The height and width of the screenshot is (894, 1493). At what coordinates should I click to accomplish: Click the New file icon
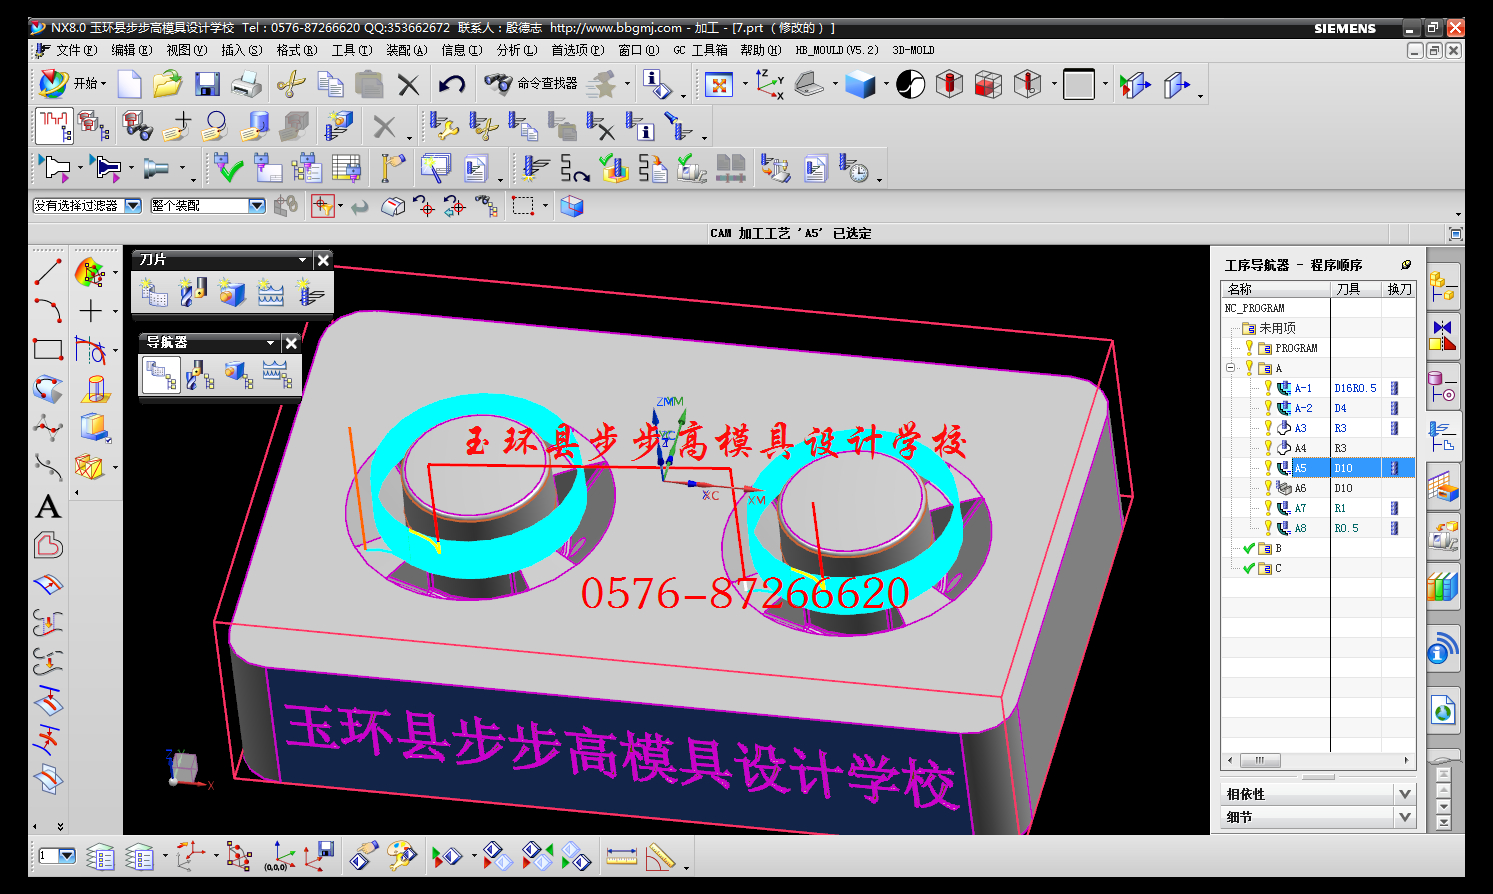(130, 84)
